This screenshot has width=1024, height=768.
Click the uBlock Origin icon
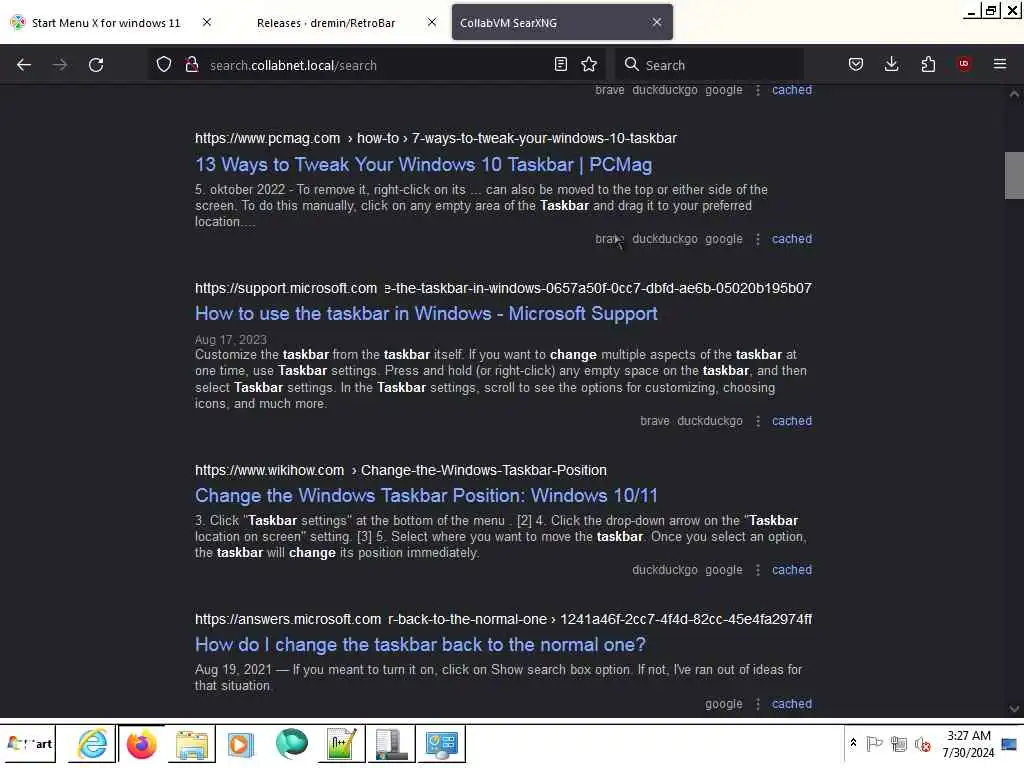(x=964, y=64)
